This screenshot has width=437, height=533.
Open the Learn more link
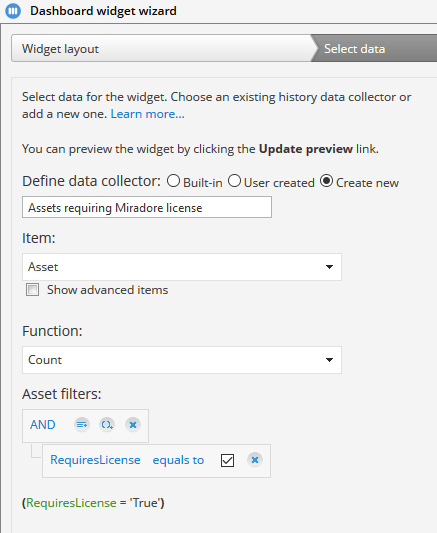click(x=147, y=114)
